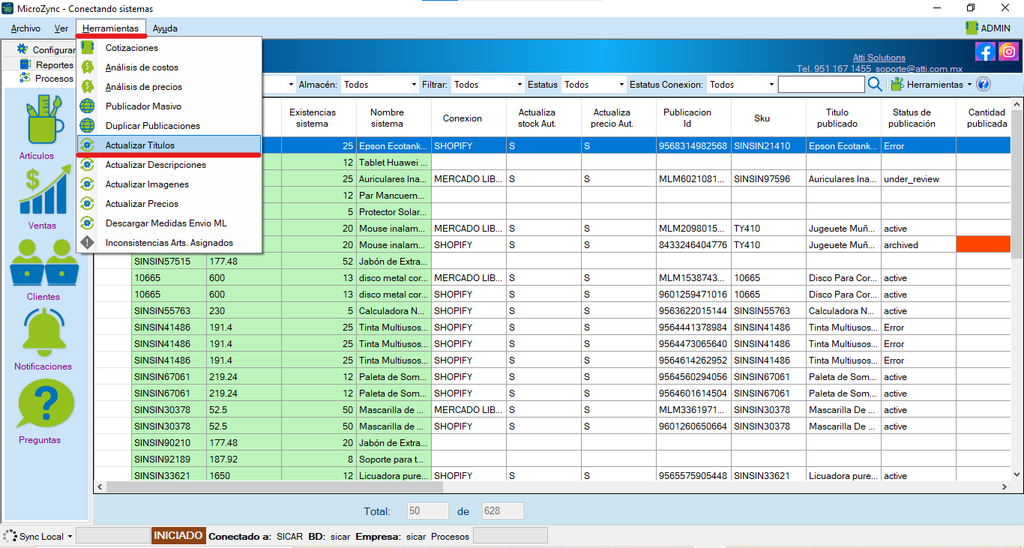Click the Inconsistencias warning diamond icon
This screenshot has height=548, width=1024.
point(87,242)
